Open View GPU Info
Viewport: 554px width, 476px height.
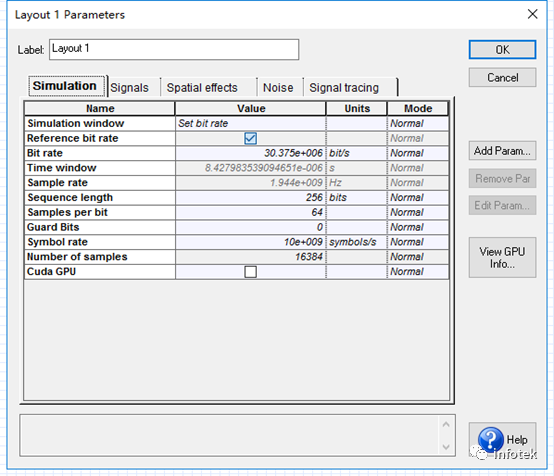tap(502, 257)
